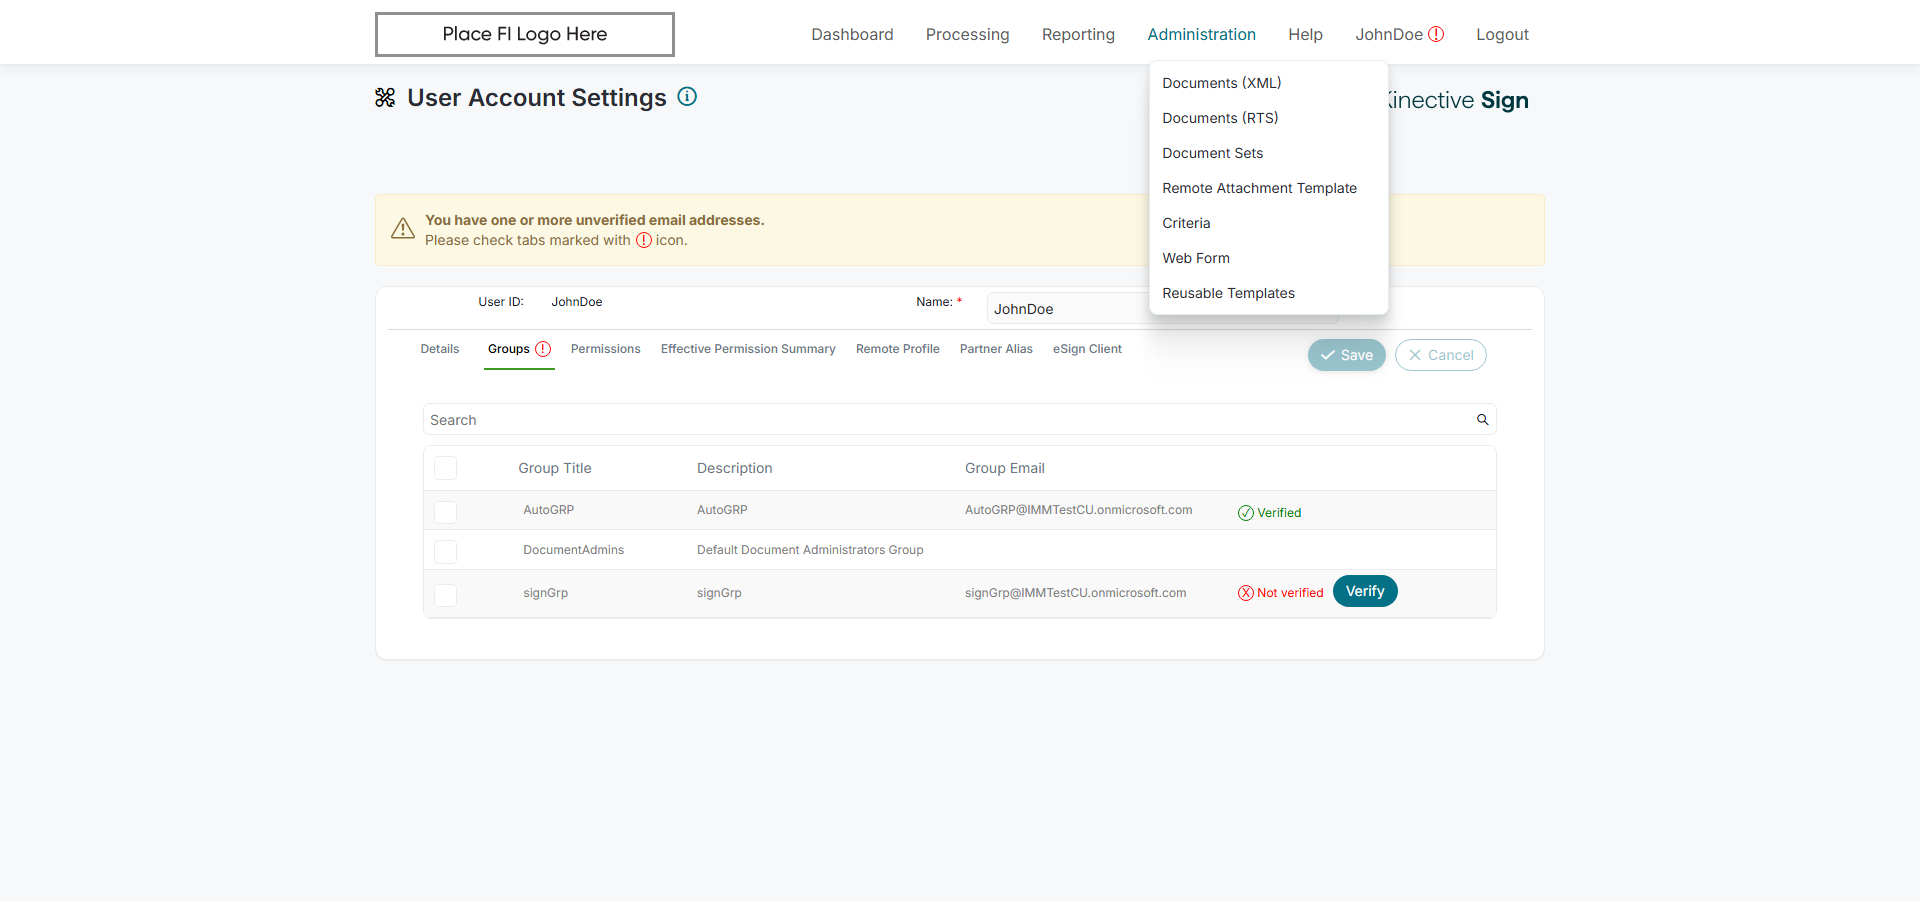Click the warning triangle in the alert banner

pyautogui.click(x=403, y=229)
